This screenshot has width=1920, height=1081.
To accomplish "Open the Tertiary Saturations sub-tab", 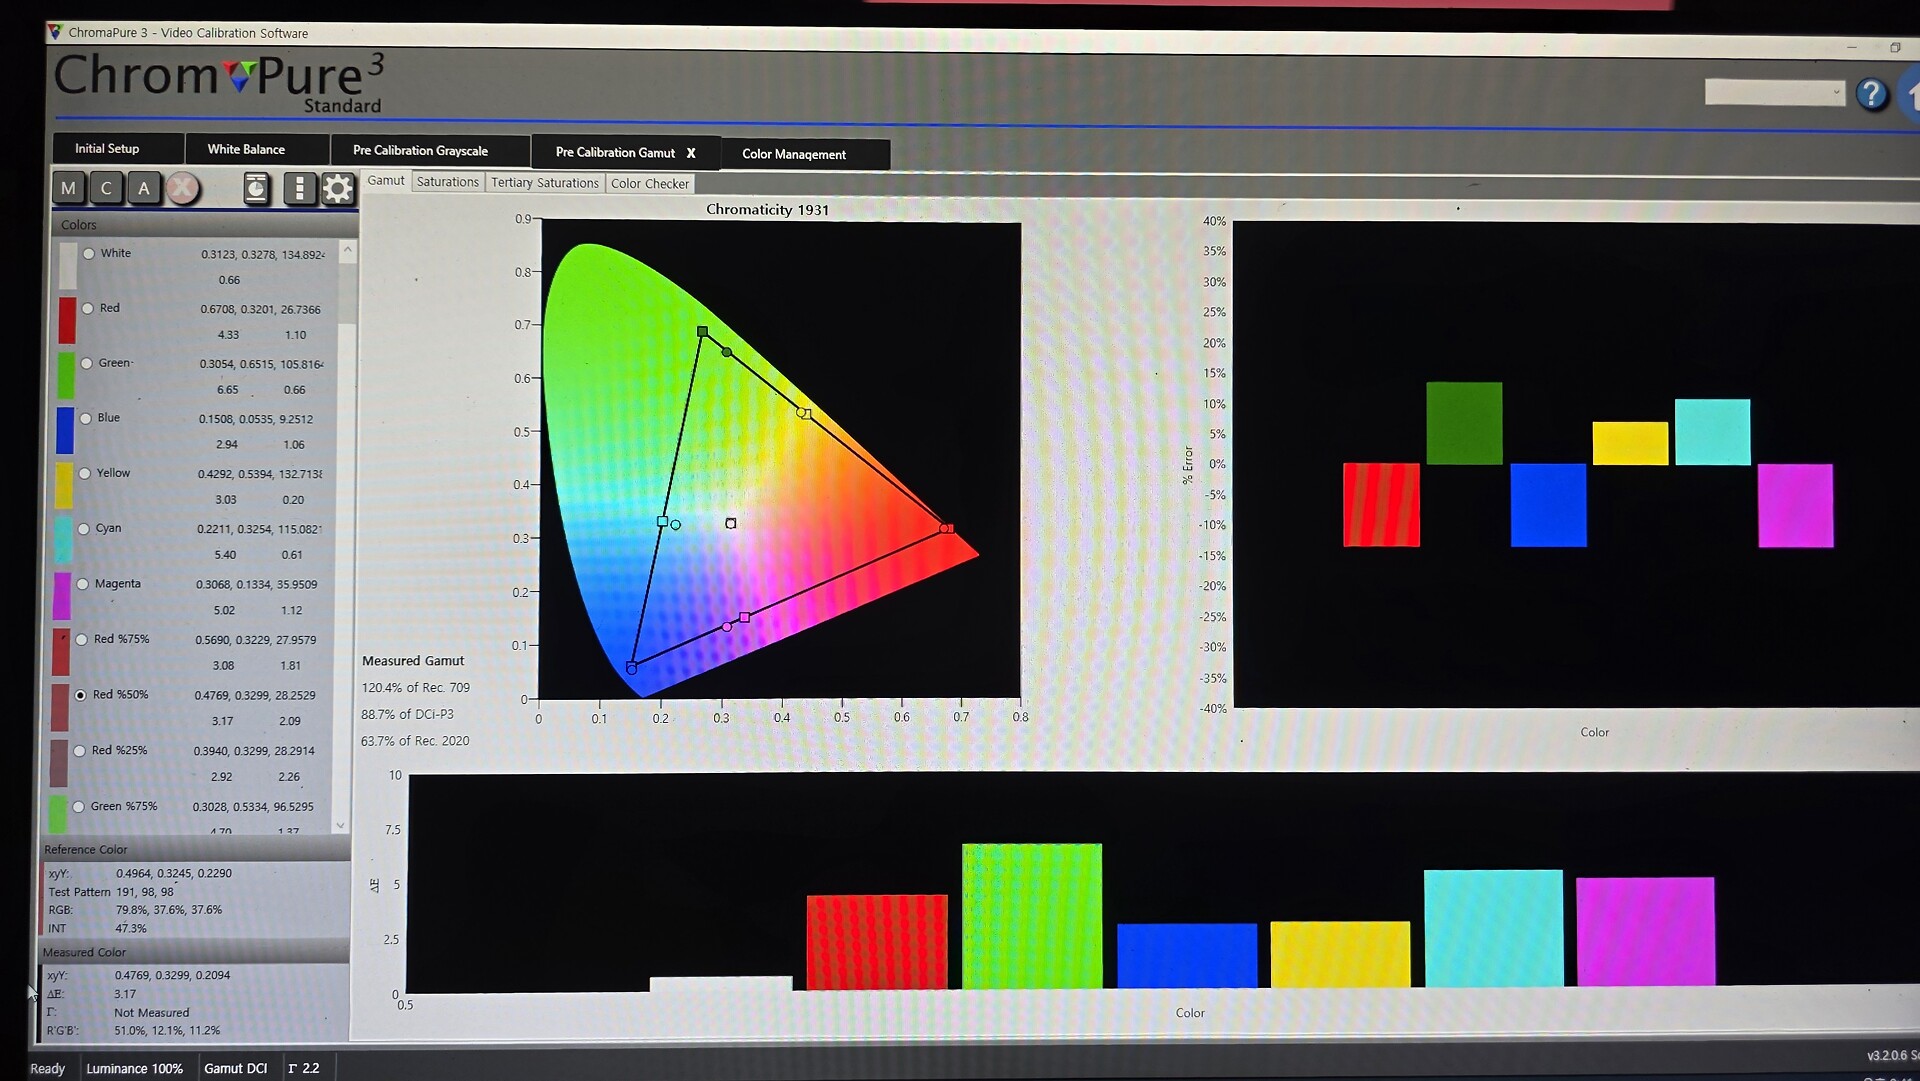I will pos(545,183).
